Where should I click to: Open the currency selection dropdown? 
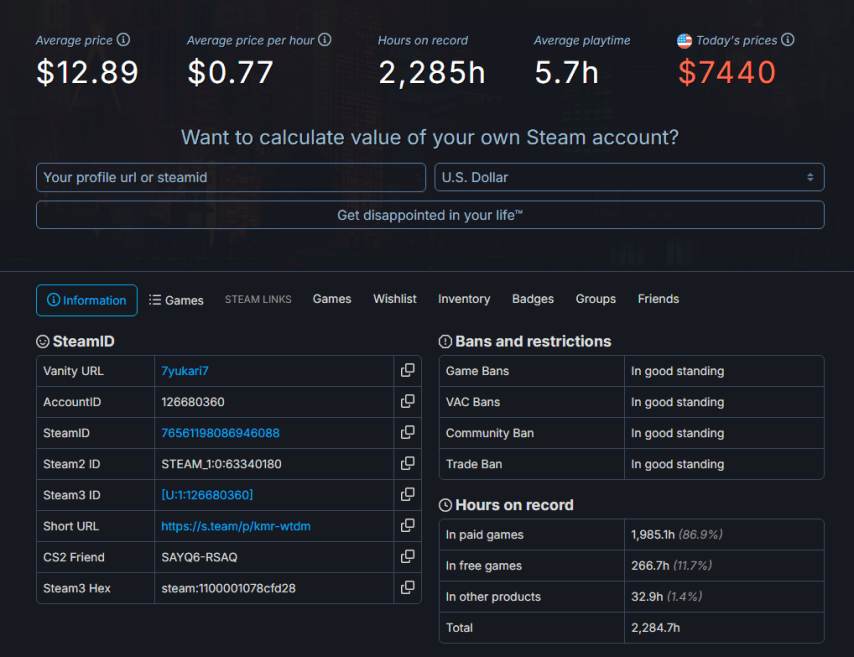pos(629,177)
